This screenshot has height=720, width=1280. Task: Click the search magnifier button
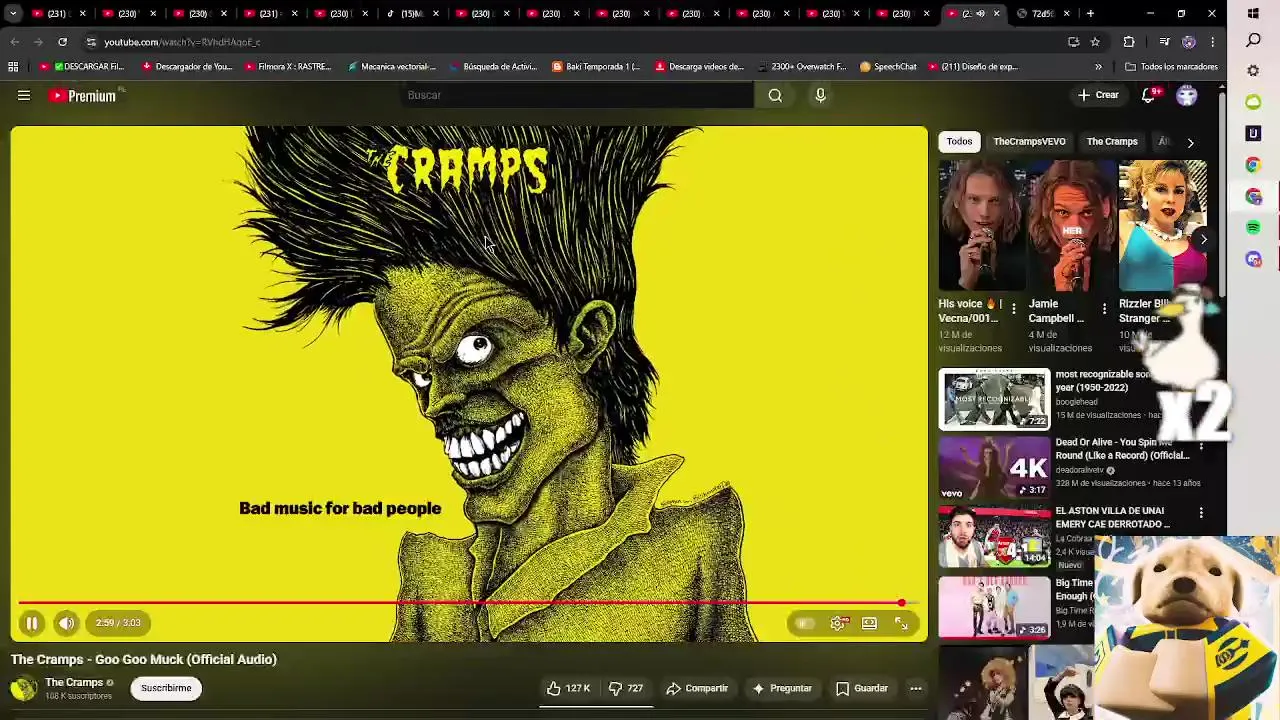click(x=775, y=95)
